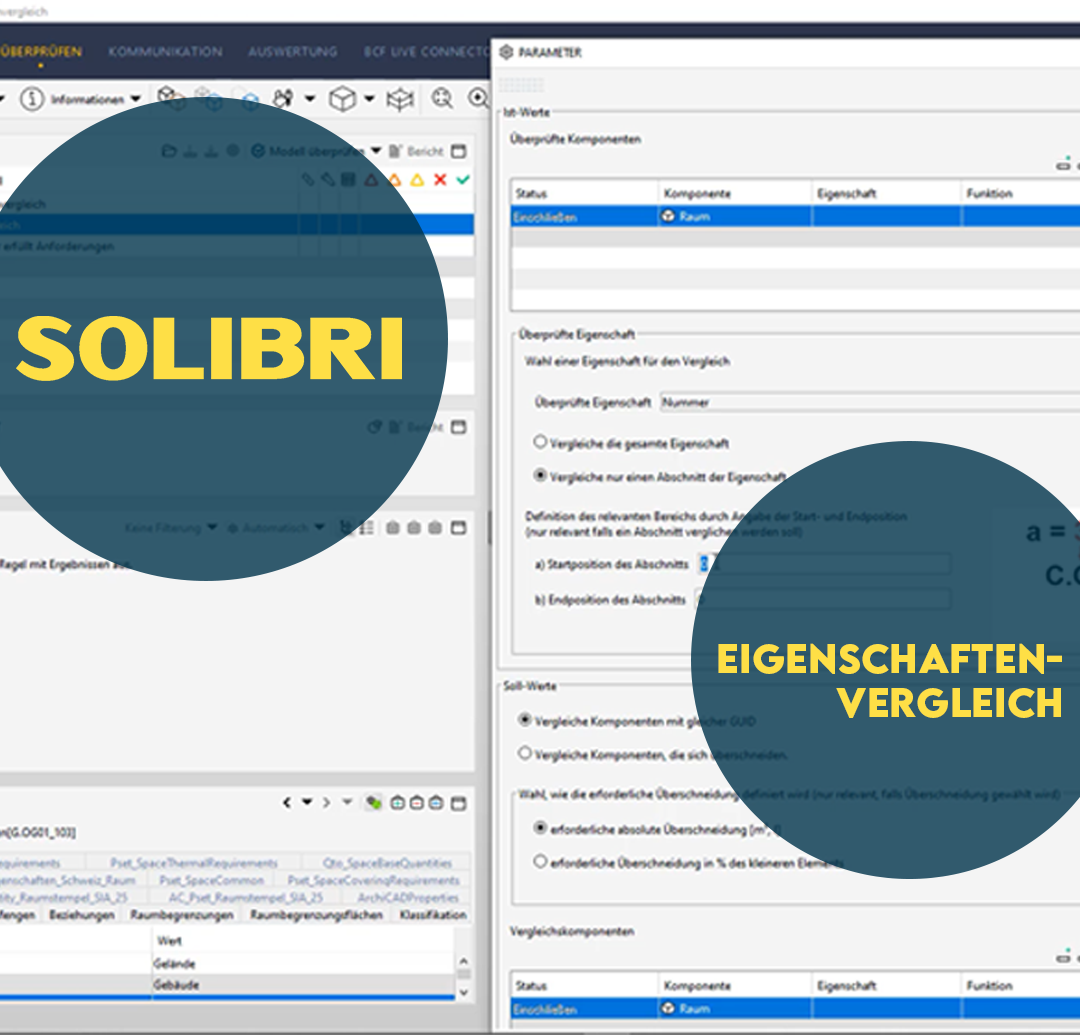Click the Überprüfte Eigenschaft field showing Nummer
1080x1035 pixels.
870,402
